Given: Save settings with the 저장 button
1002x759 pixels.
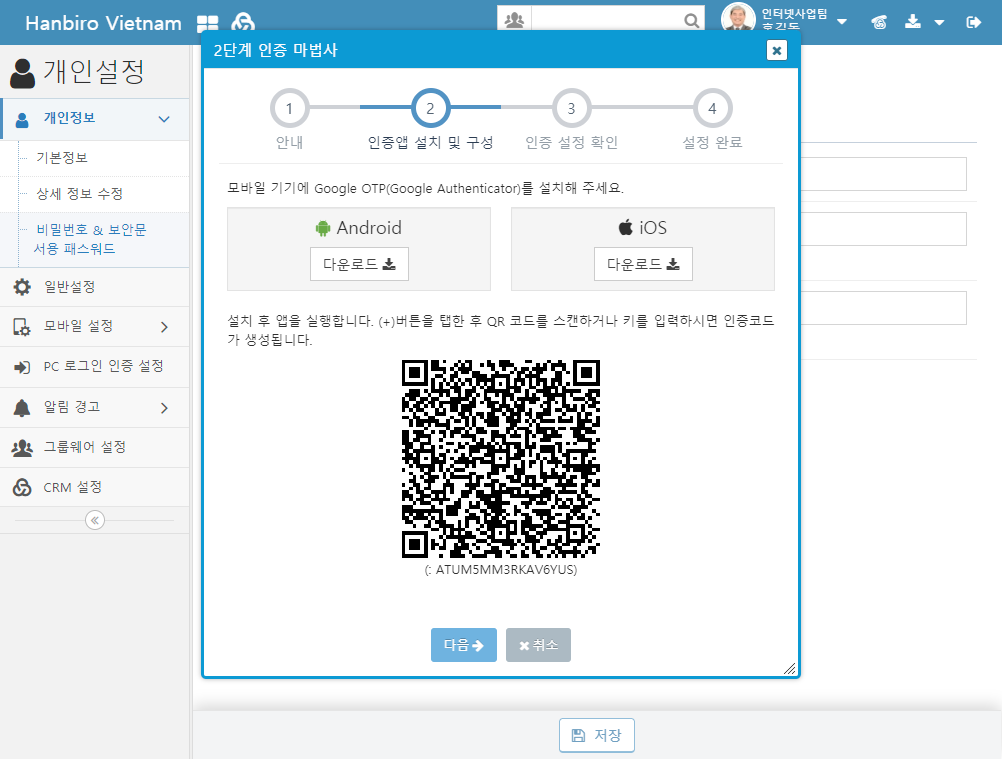Looking at the screenshot, I should (x=597, y=735).
